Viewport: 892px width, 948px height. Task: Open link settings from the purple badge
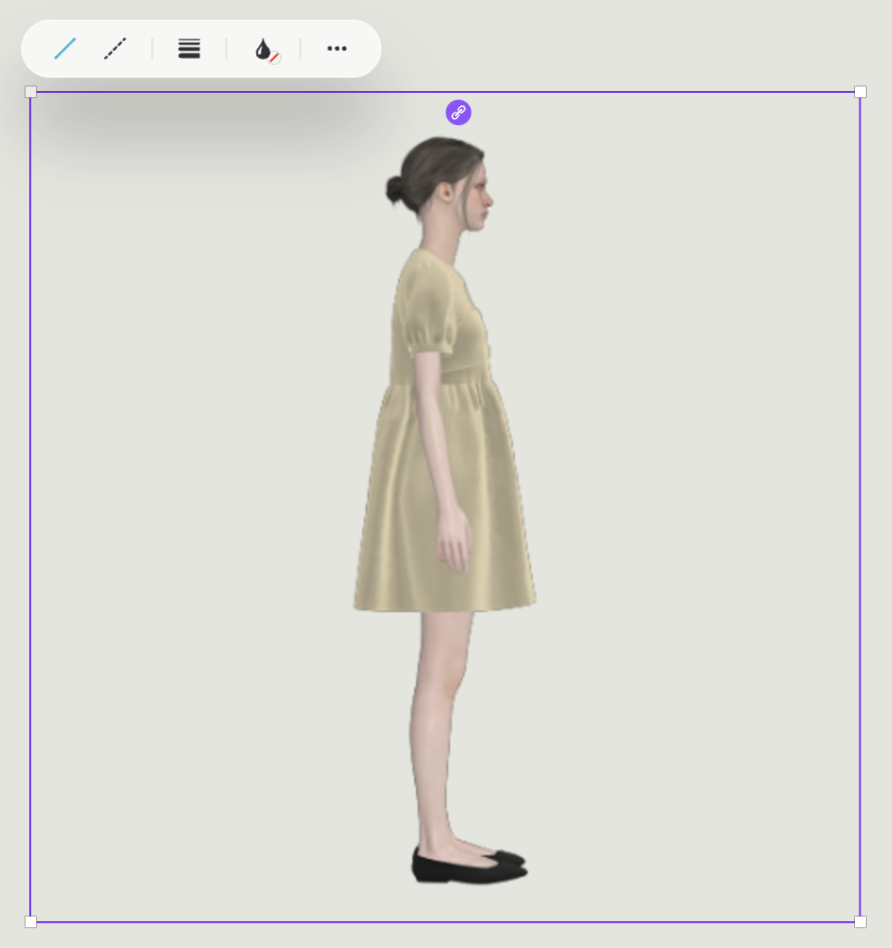[x=458, y=112]
